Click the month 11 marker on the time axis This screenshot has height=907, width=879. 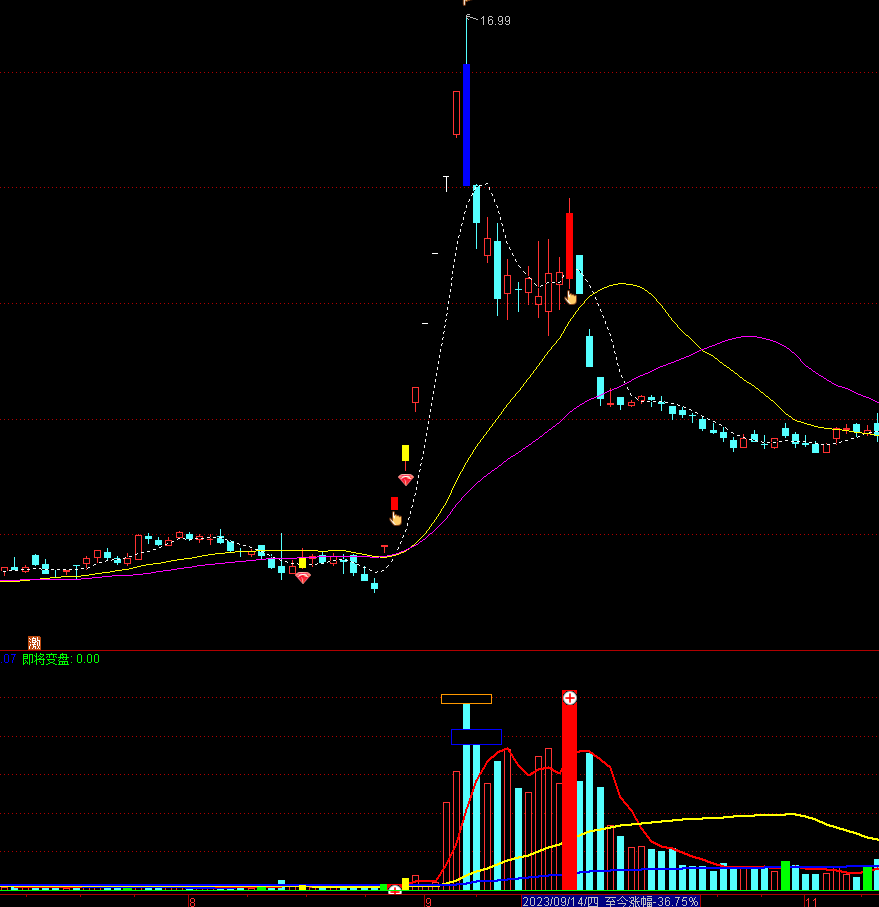click(x=811, y=901)
